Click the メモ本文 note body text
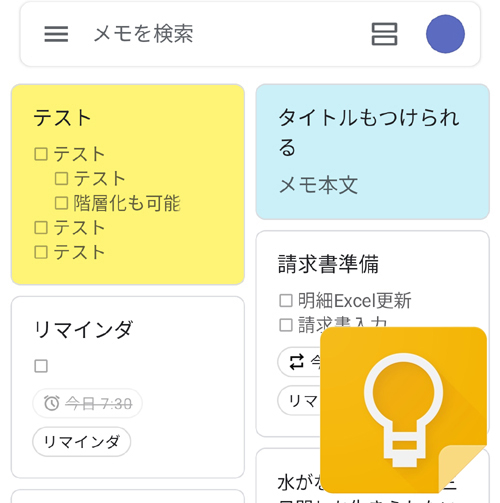The width and height of the screenshot is (500, 503). [318, 185]
